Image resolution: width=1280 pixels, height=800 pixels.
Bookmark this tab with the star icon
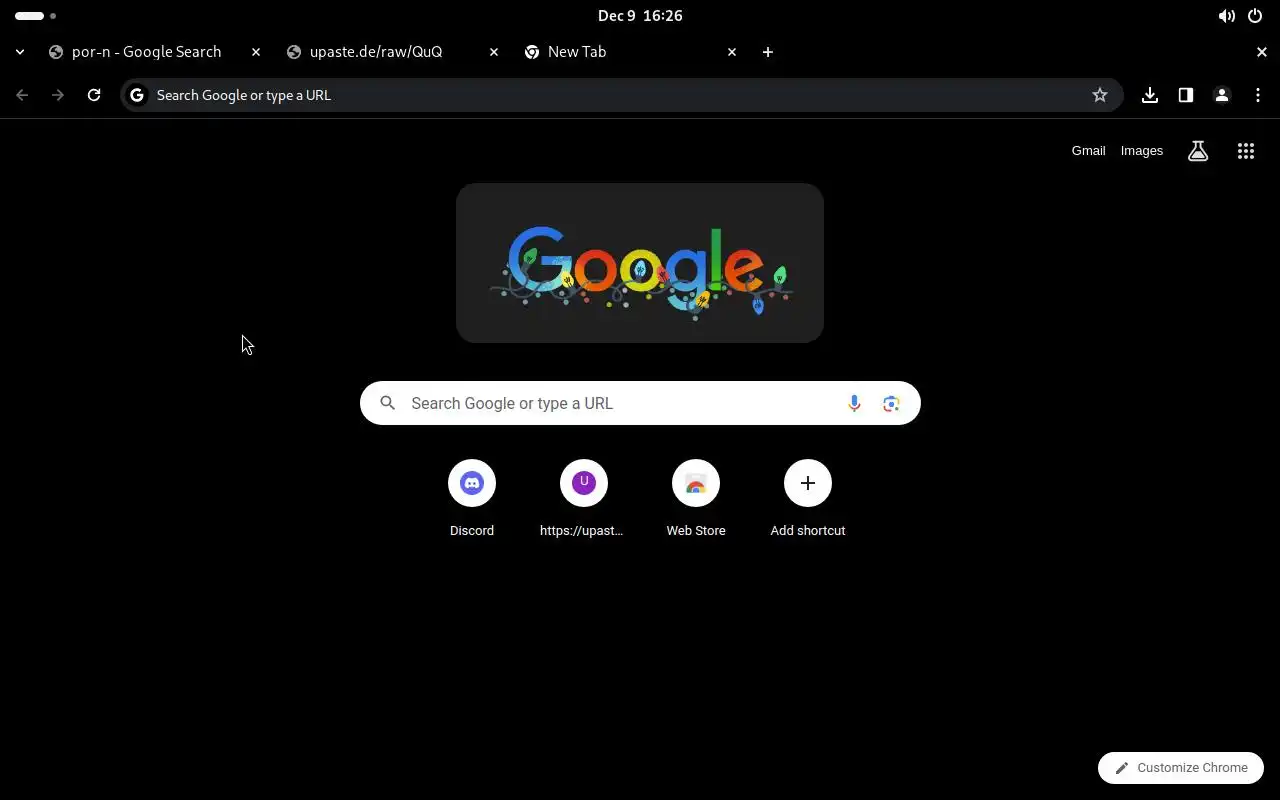click(x=1100, y=95)
